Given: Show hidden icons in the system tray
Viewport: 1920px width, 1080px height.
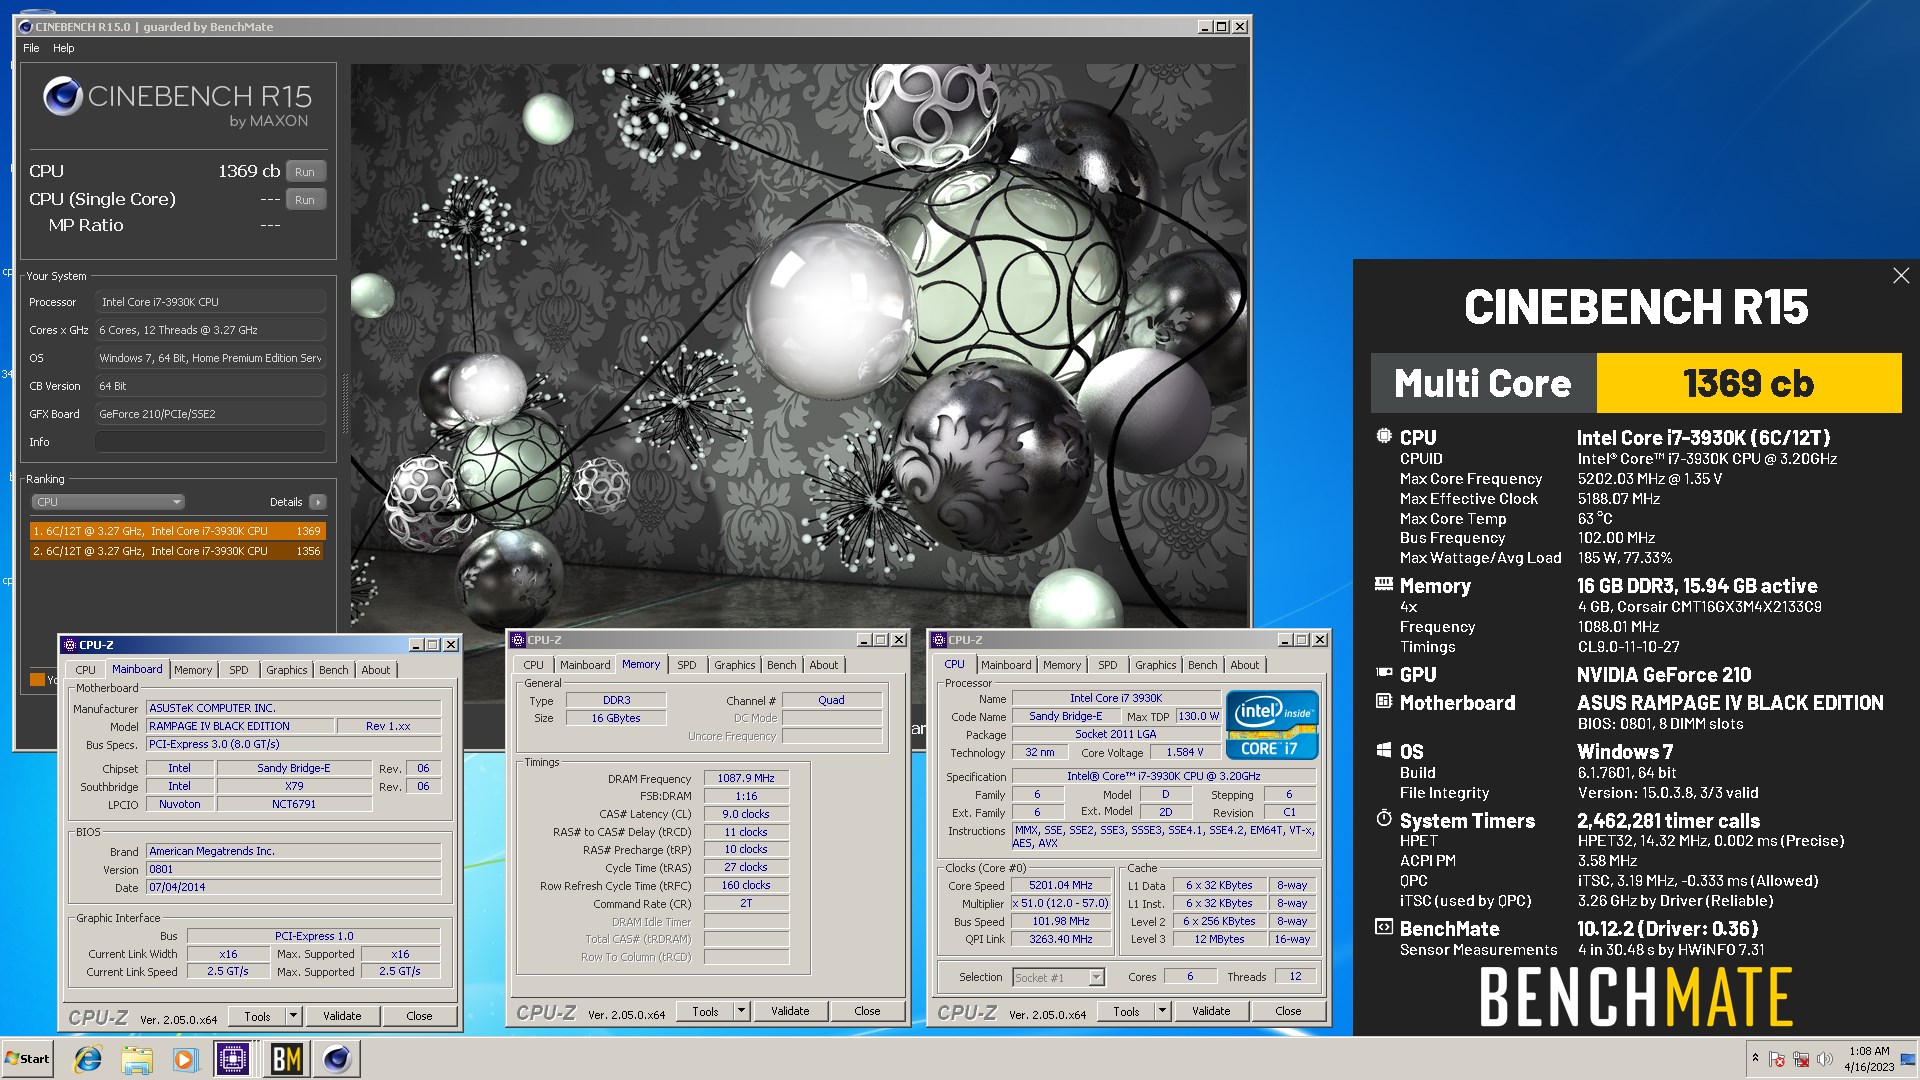Looking at the screenshot, I should [x=1754, y=1058].
